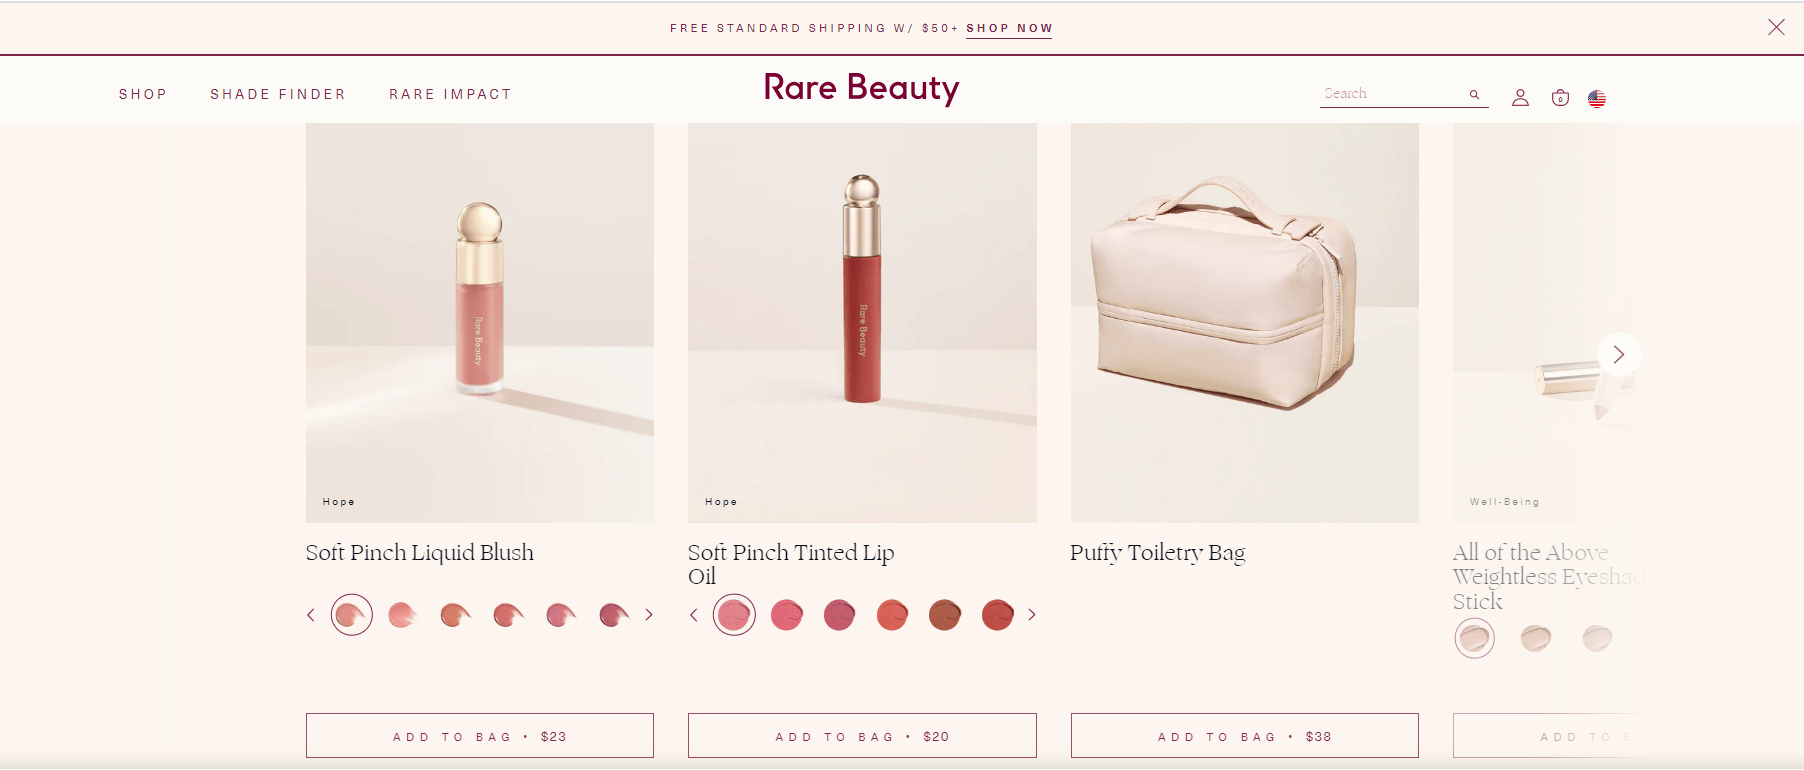Select the sixth Liquid Blush shade swatch
The height and width of the screenshot is (770, 1804).
[614, 615]
